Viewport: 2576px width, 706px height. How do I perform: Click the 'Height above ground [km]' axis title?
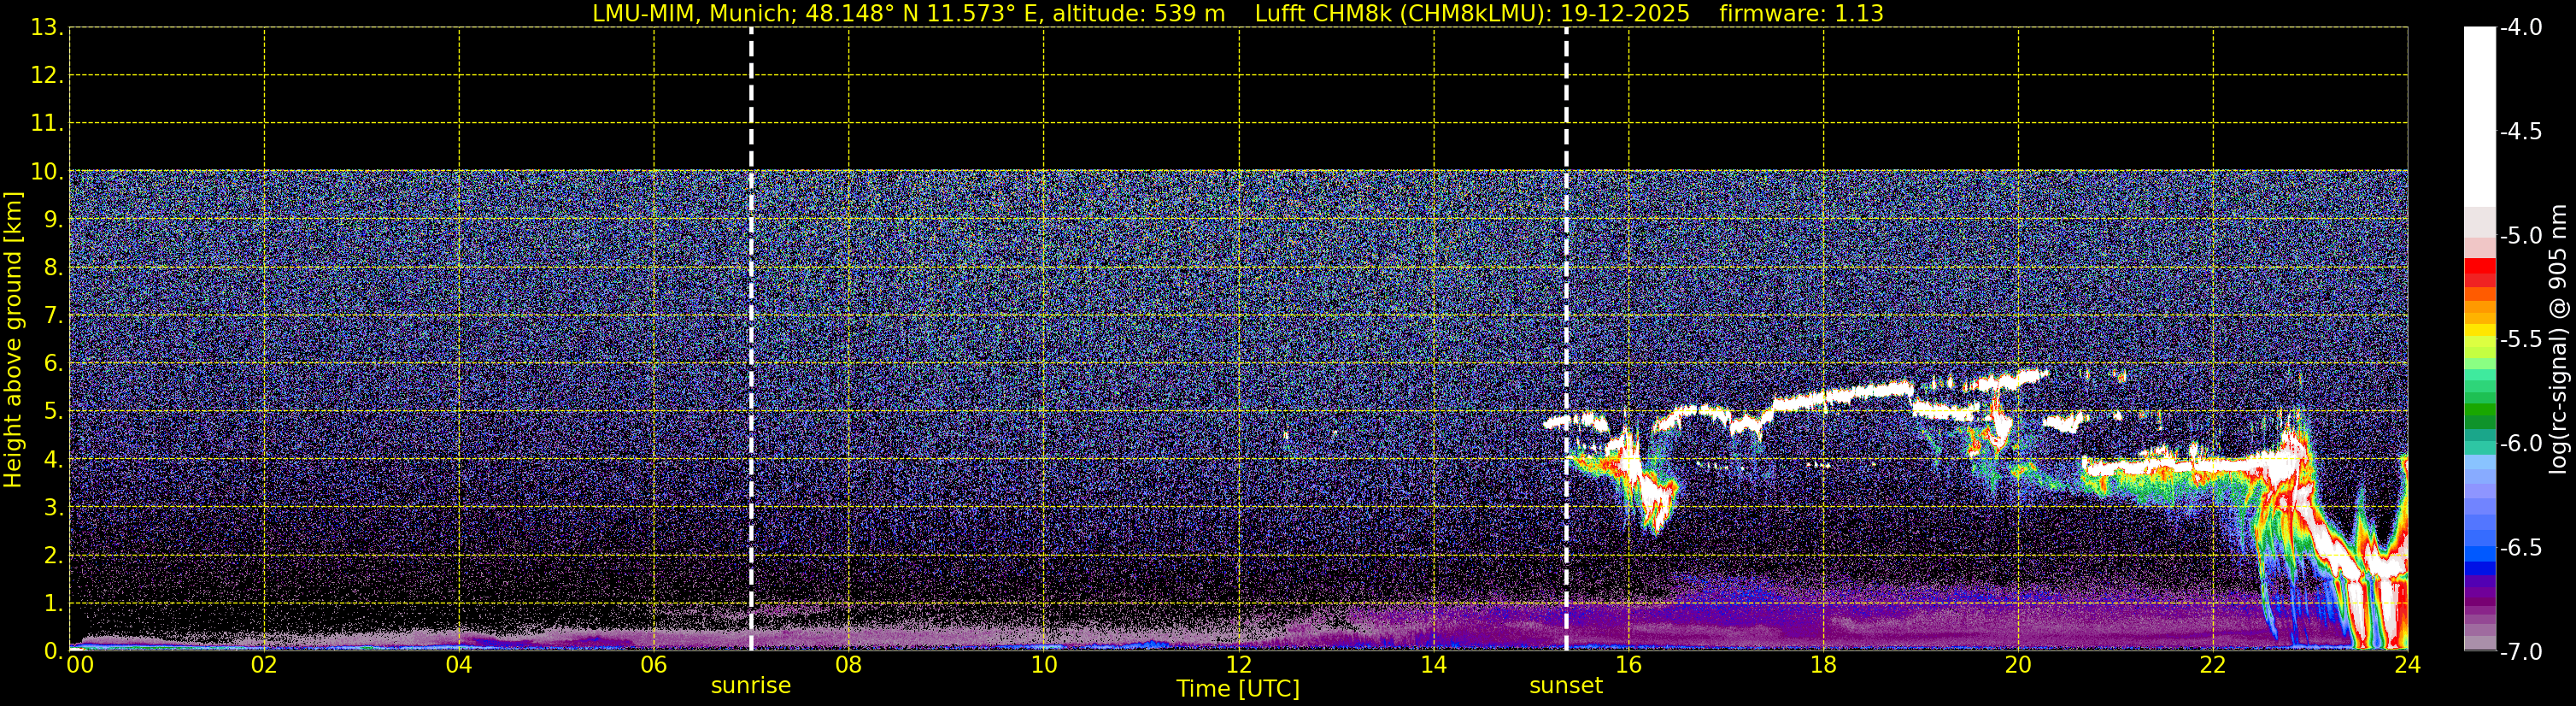click(13, 340)
